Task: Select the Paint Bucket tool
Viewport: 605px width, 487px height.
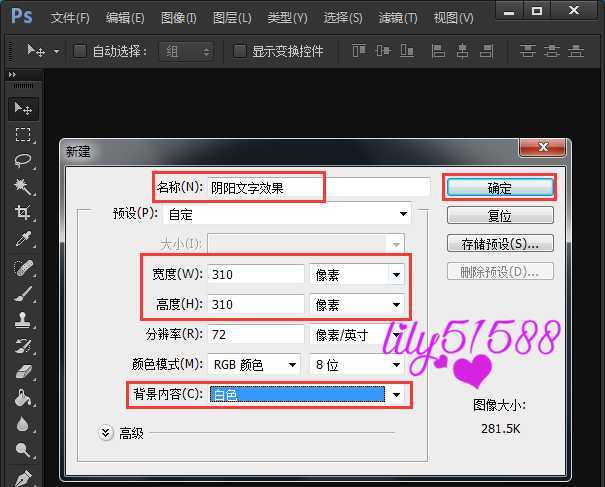Action: (x=23, y=398)
